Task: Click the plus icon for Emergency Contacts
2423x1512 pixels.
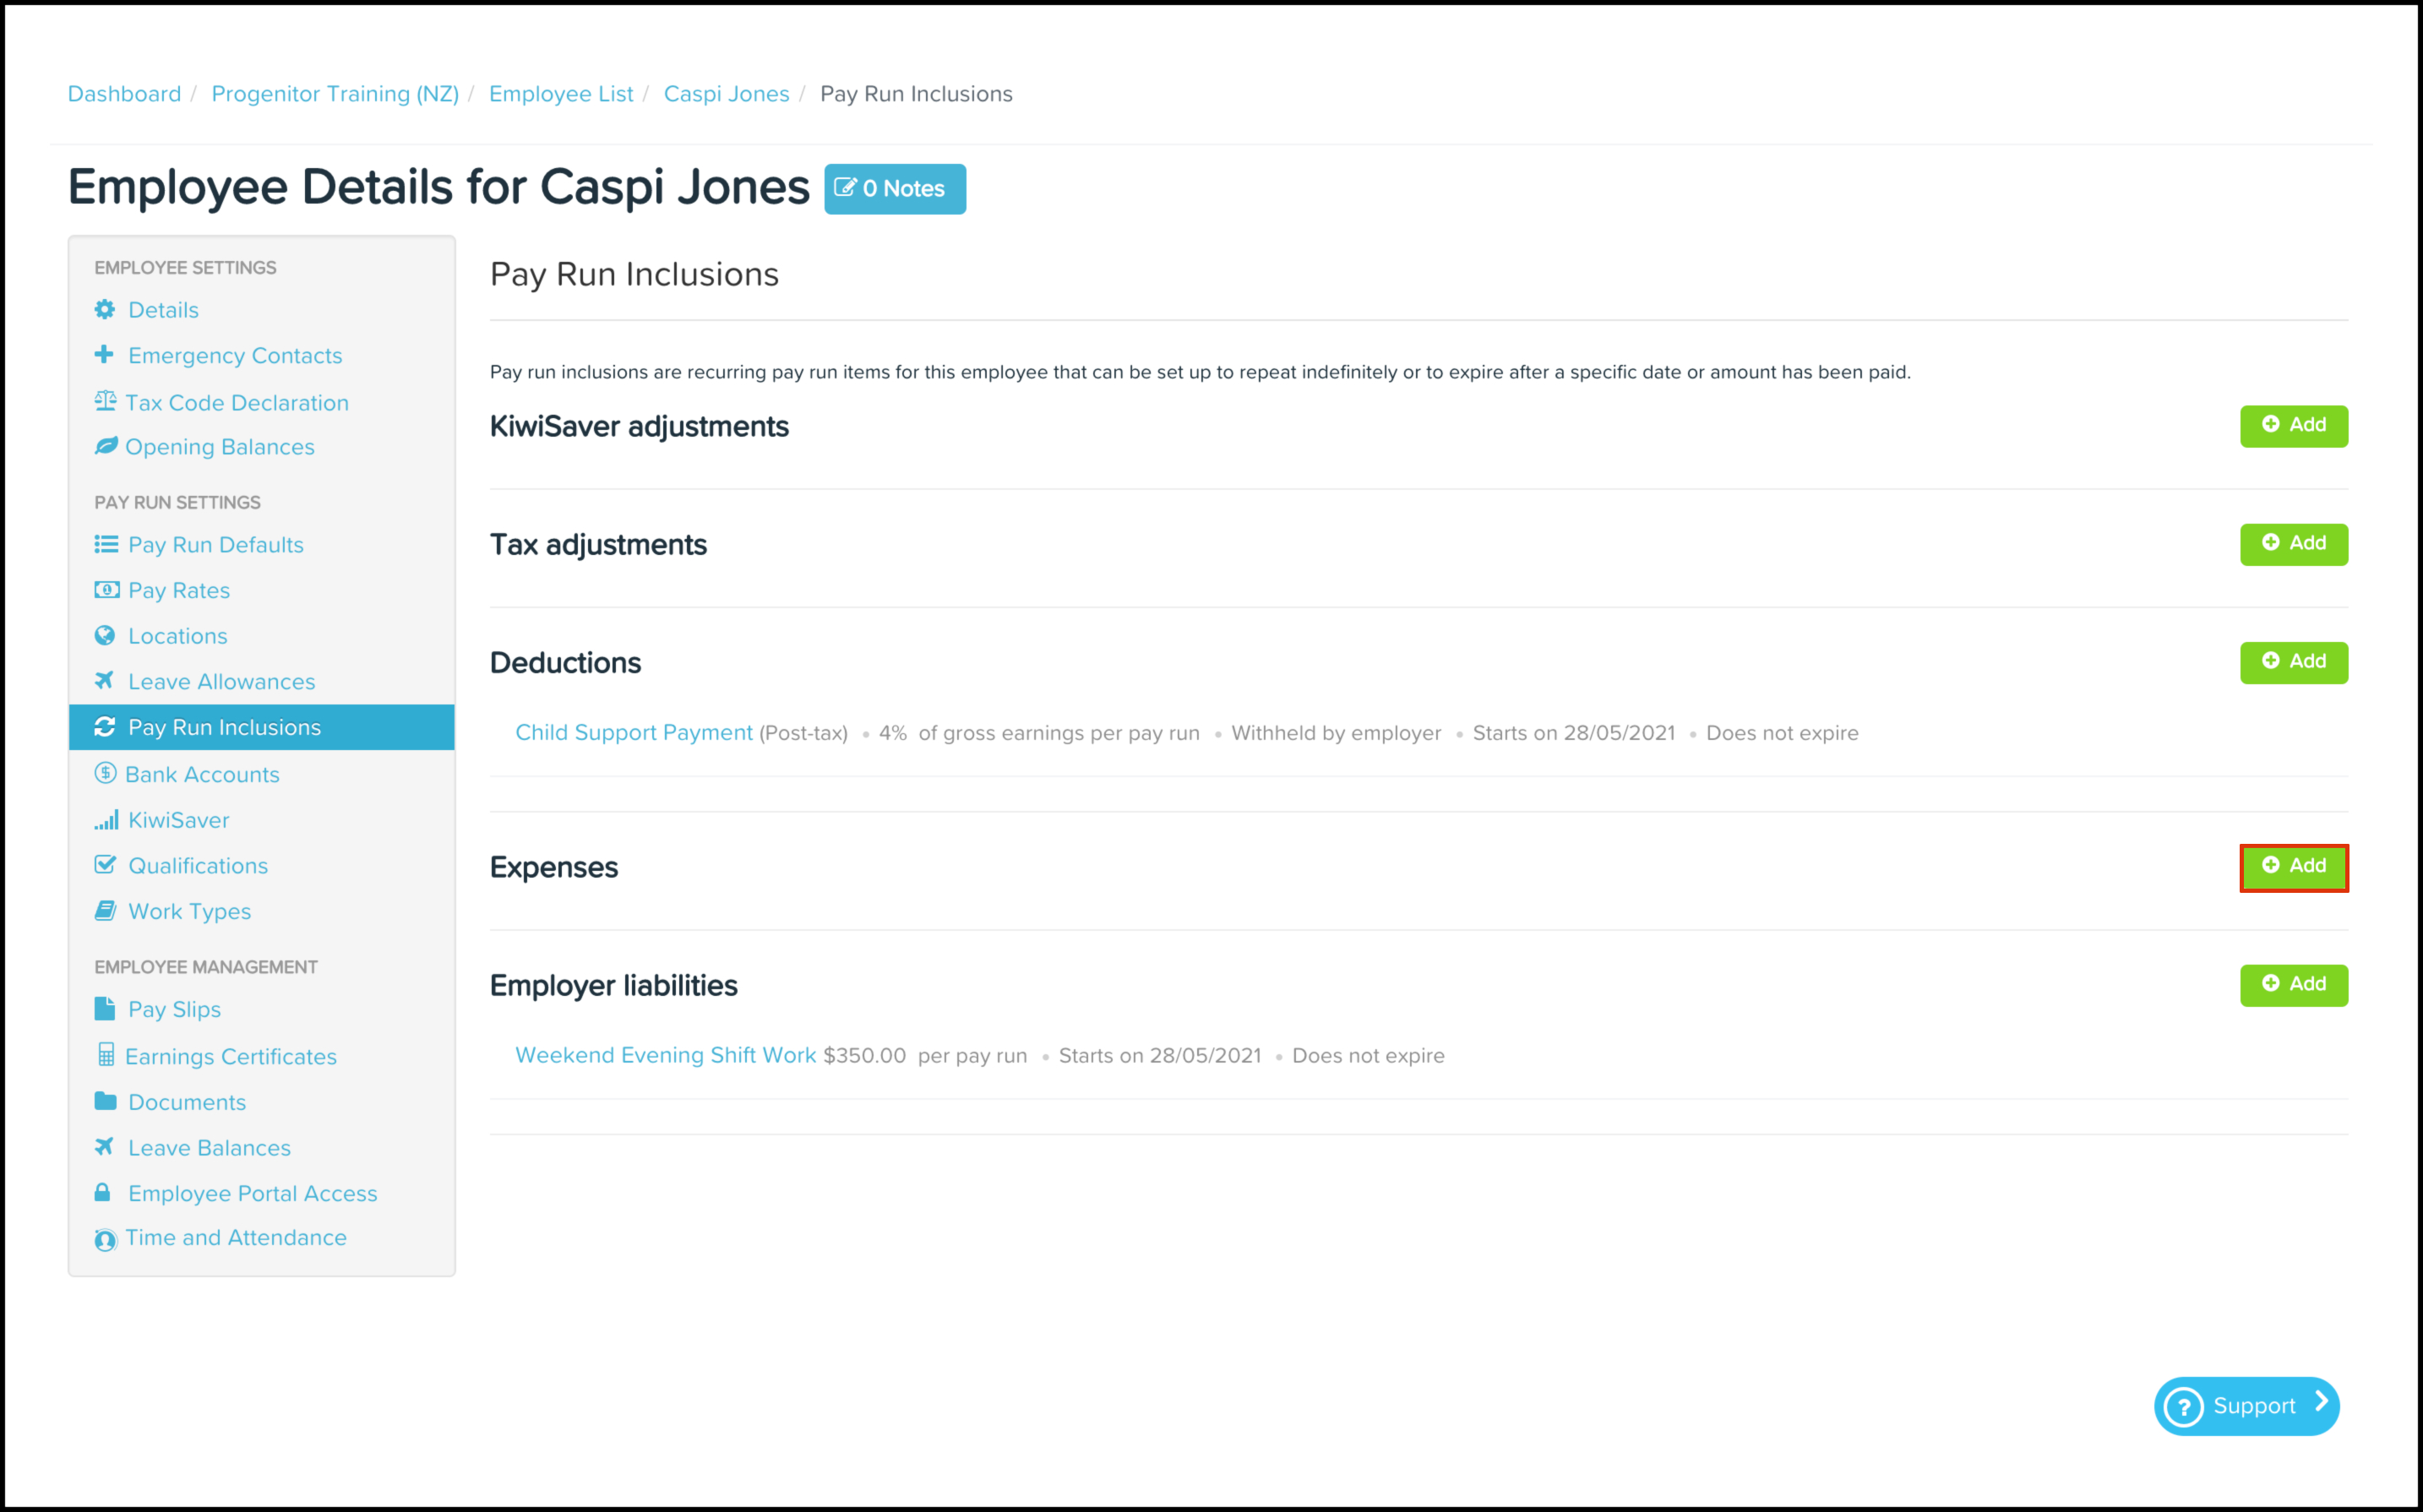Action: coord(104,355)
